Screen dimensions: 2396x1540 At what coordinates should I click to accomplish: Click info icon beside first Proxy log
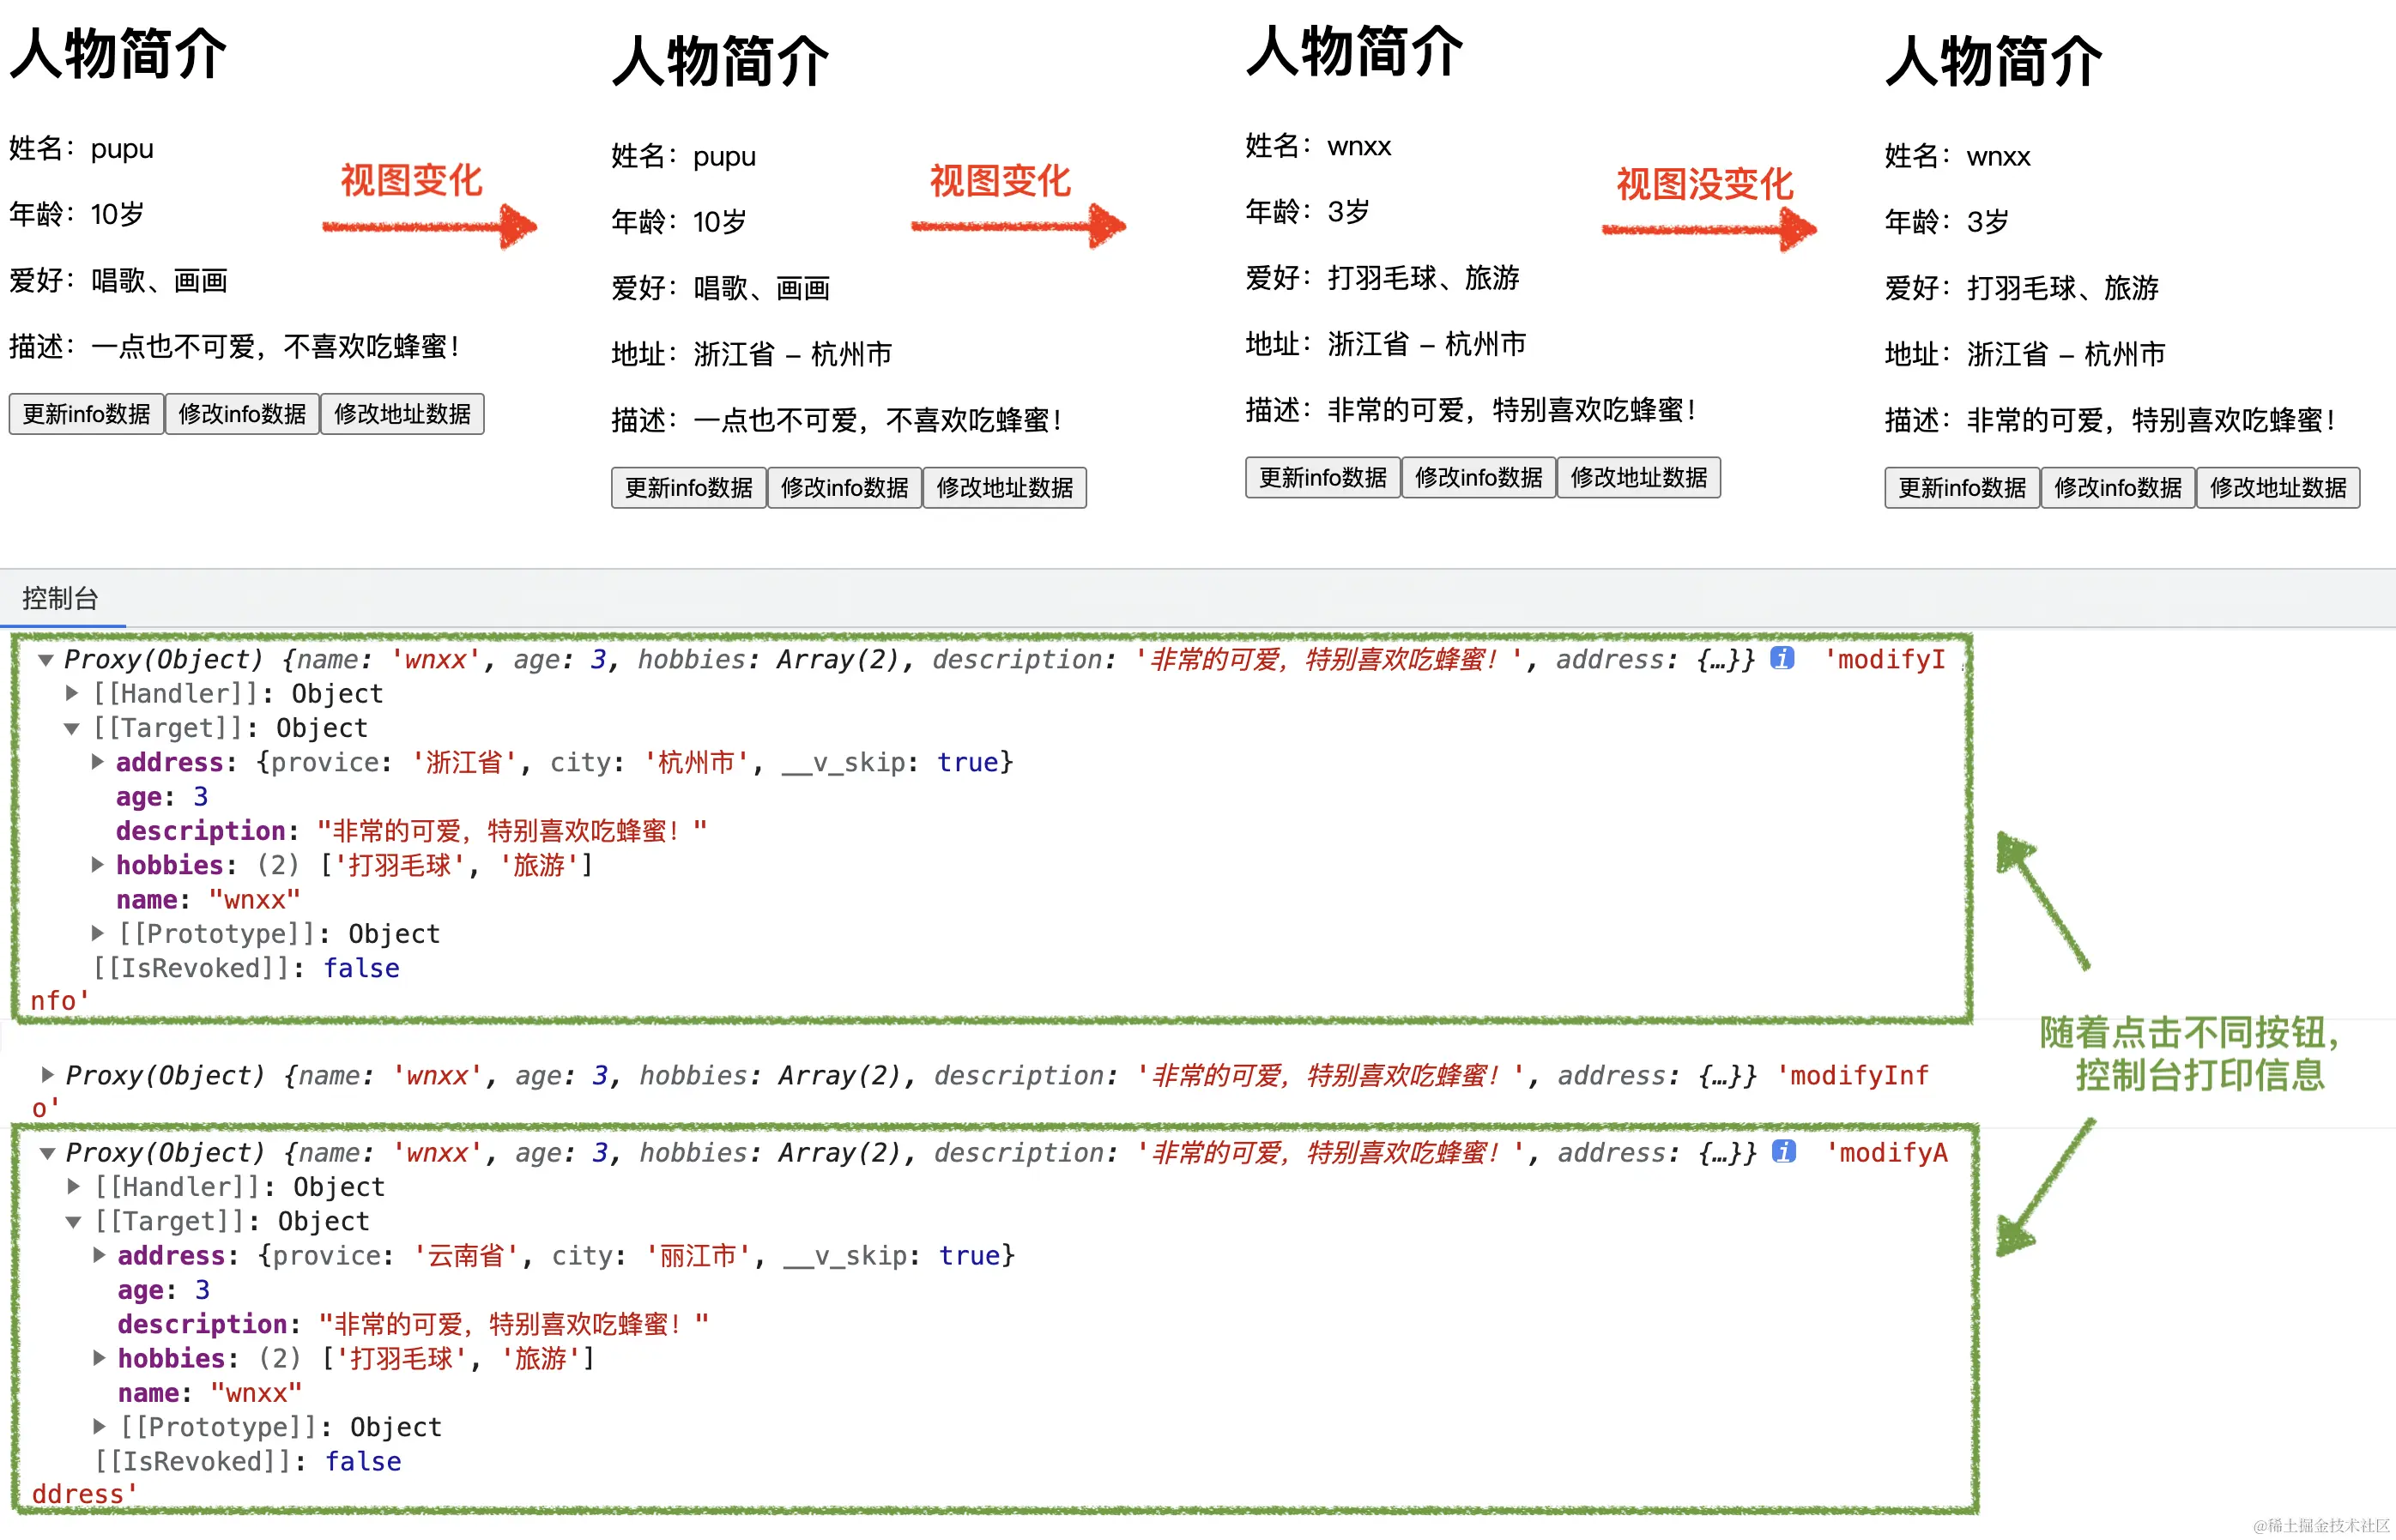[1782, 658]
